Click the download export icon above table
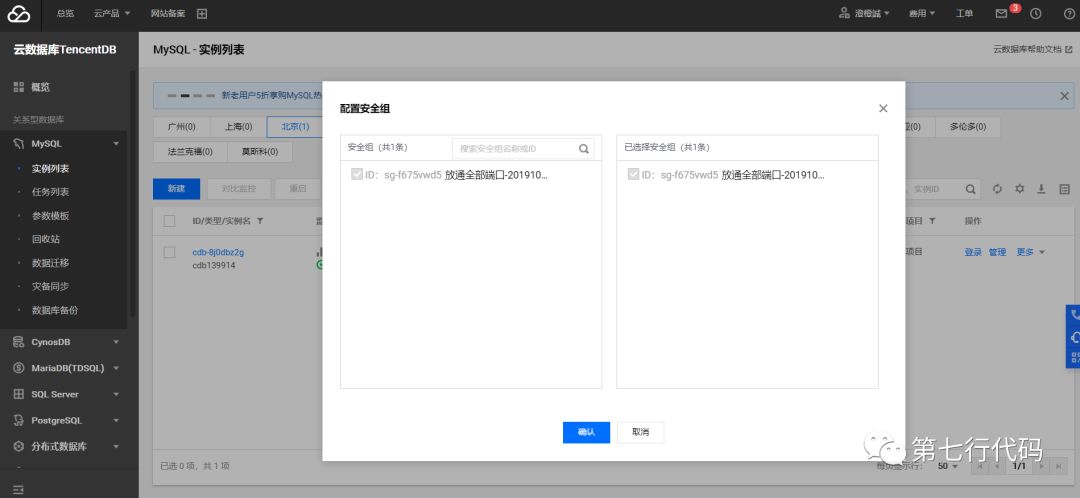Image resolution: width=1080 pixels, height=498 pixels. [x=1041, y=189]
